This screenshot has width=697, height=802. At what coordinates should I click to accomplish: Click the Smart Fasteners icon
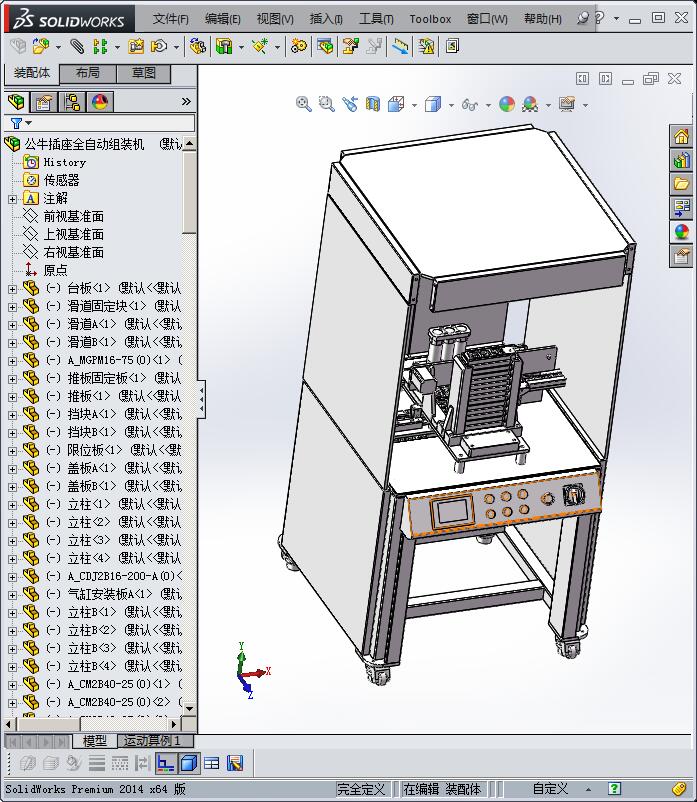pos(136,47)
